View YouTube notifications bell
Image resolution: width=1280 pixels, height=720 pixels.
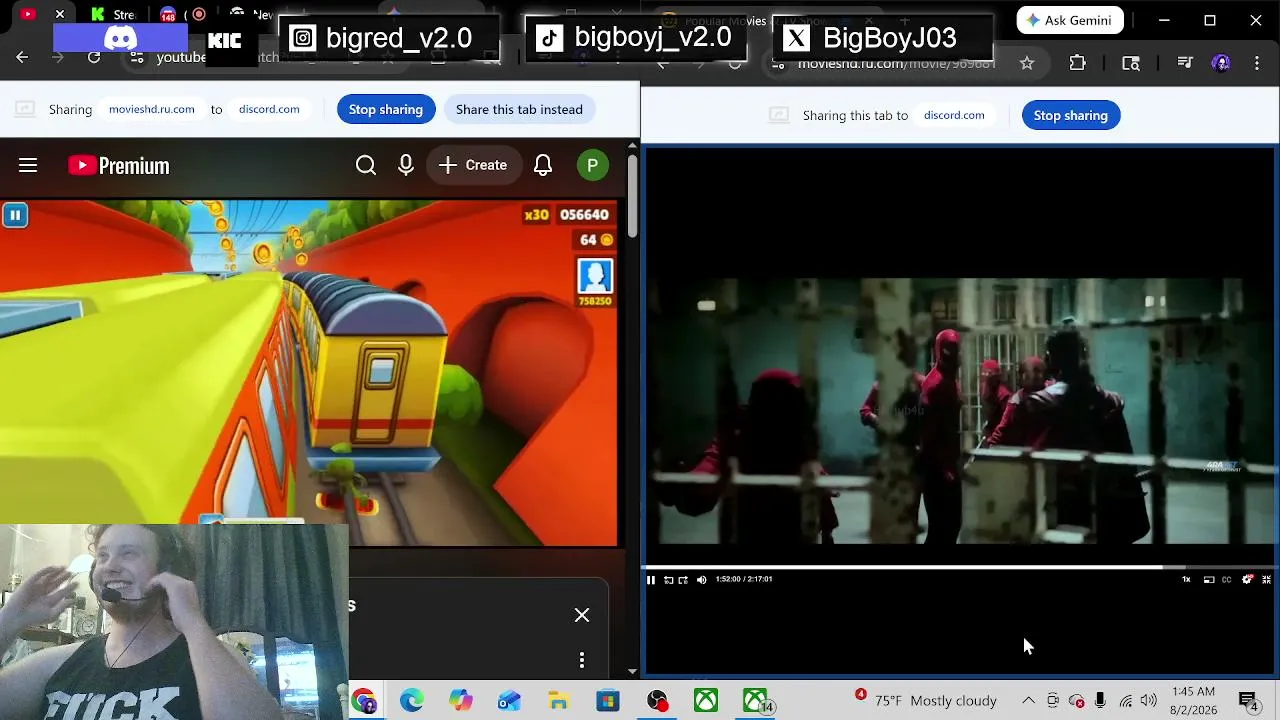[x=543, y=165]
